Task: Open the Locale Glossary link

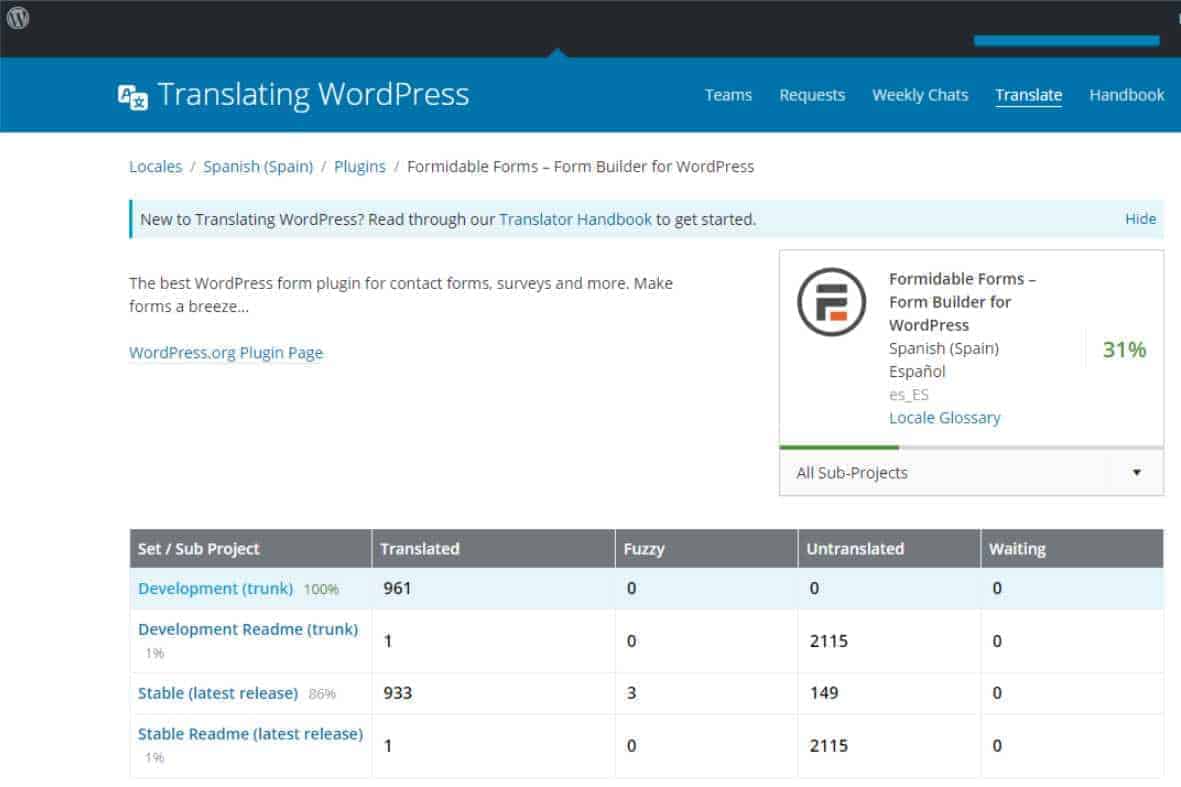Action: tap(944, 417)
